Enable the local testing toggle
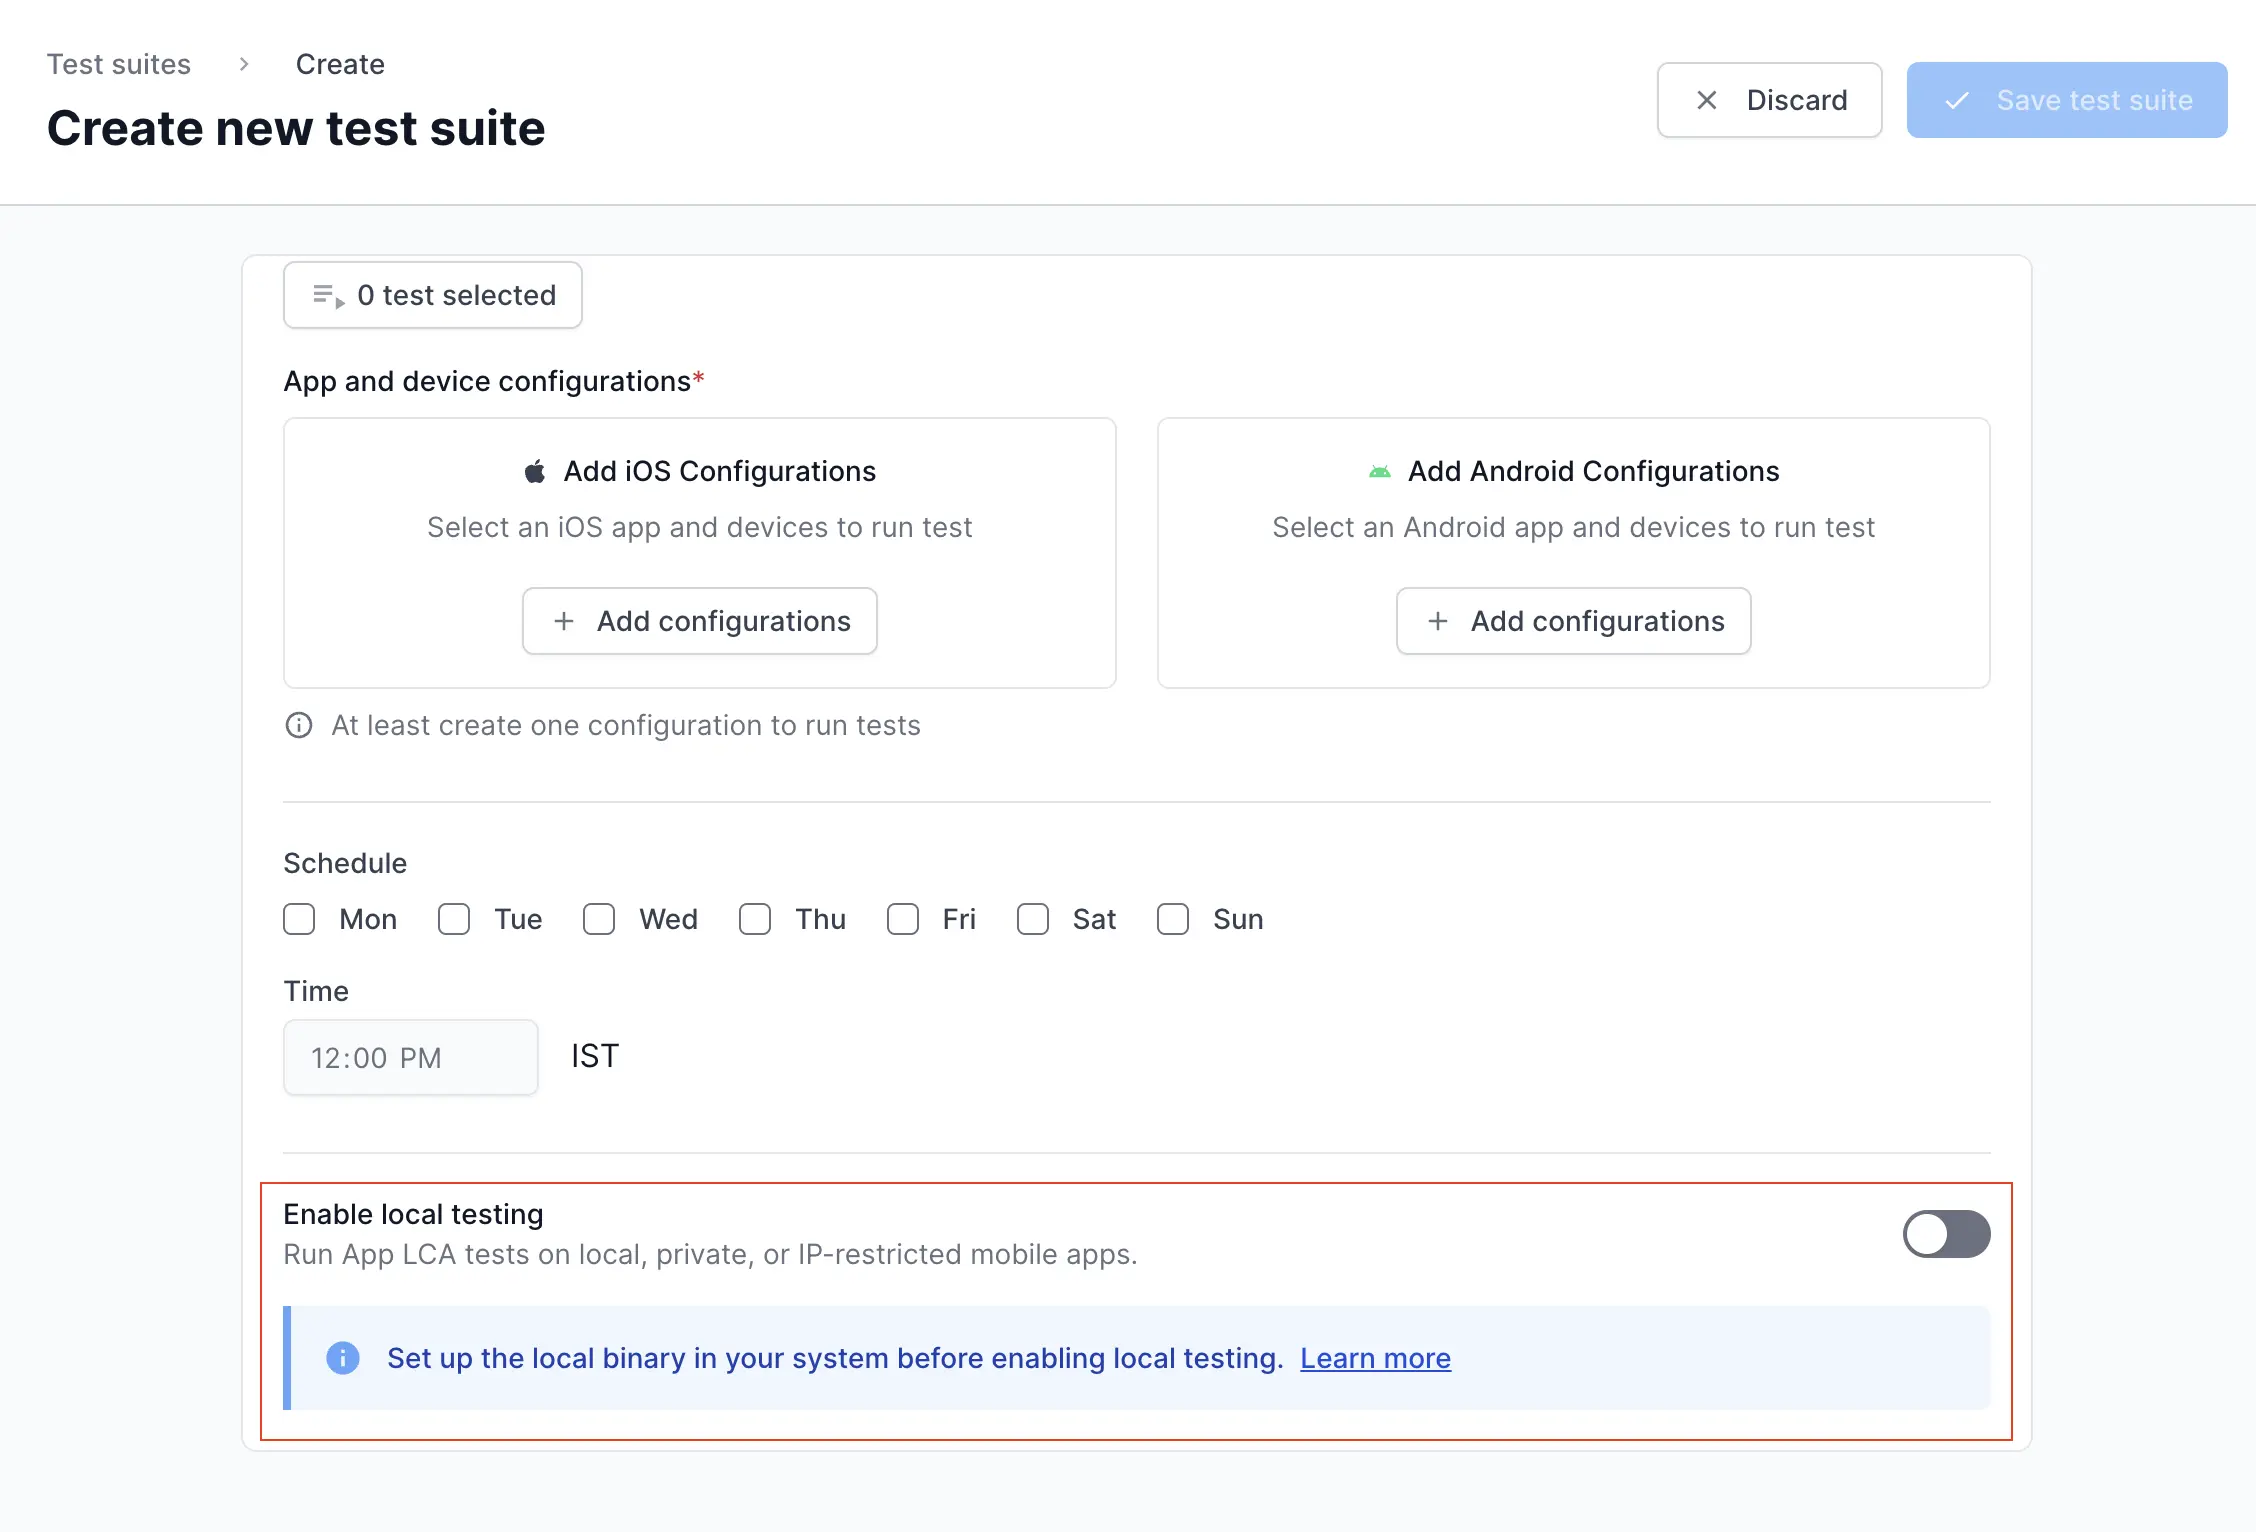This screenshot has width=2256, height=1532. [x=1945, y=1234]
